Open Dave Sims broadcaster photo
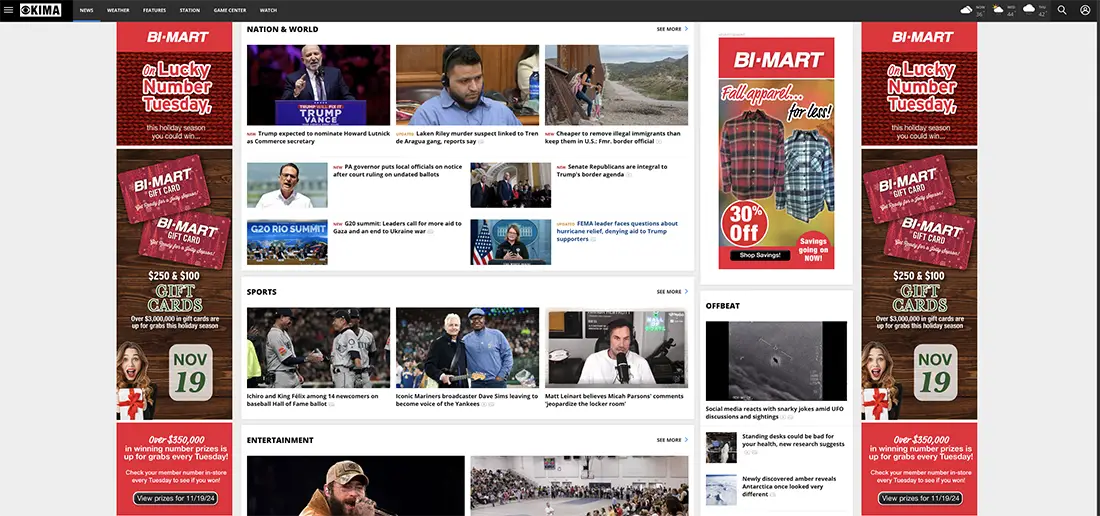 coord(467,348)
